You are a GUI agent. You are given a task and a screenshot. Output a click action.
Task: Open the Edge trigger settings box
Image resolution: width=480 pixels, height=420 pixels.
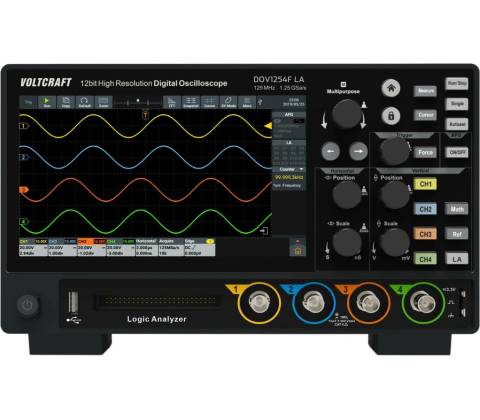[x=200, y=247]
